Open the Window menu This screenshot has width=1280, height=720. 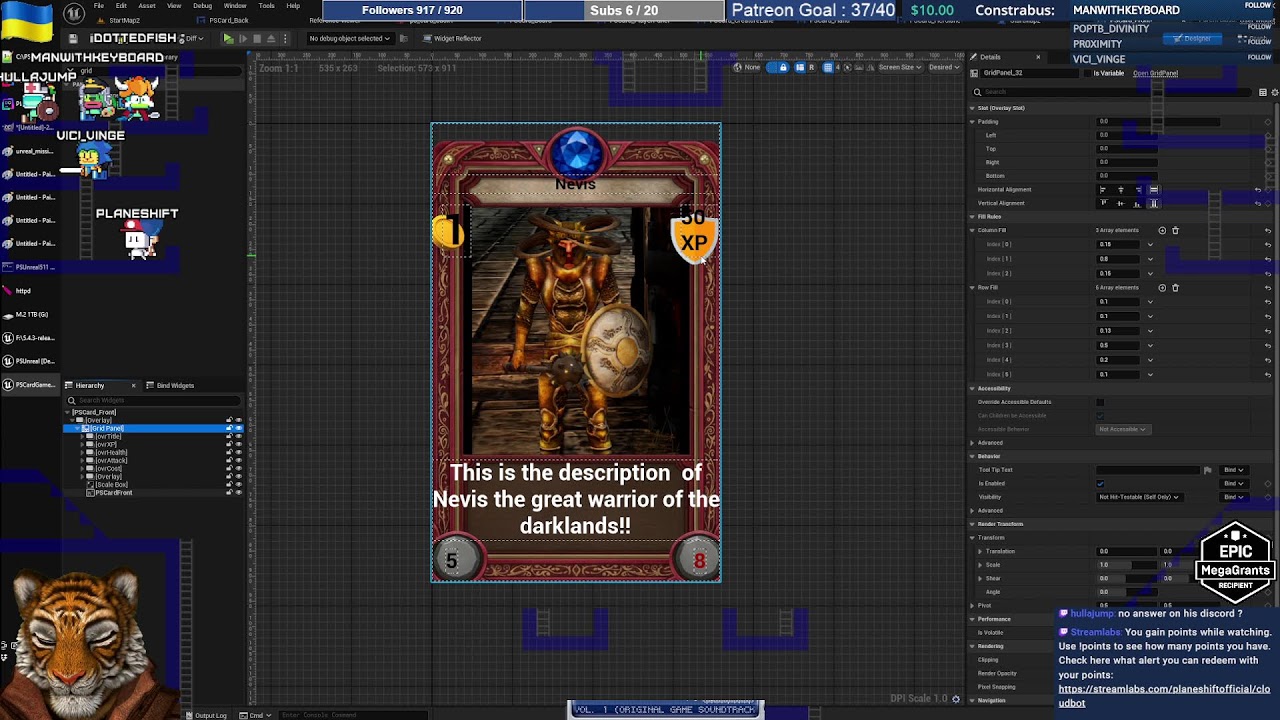pyautogui.click(x=235, y=6)
